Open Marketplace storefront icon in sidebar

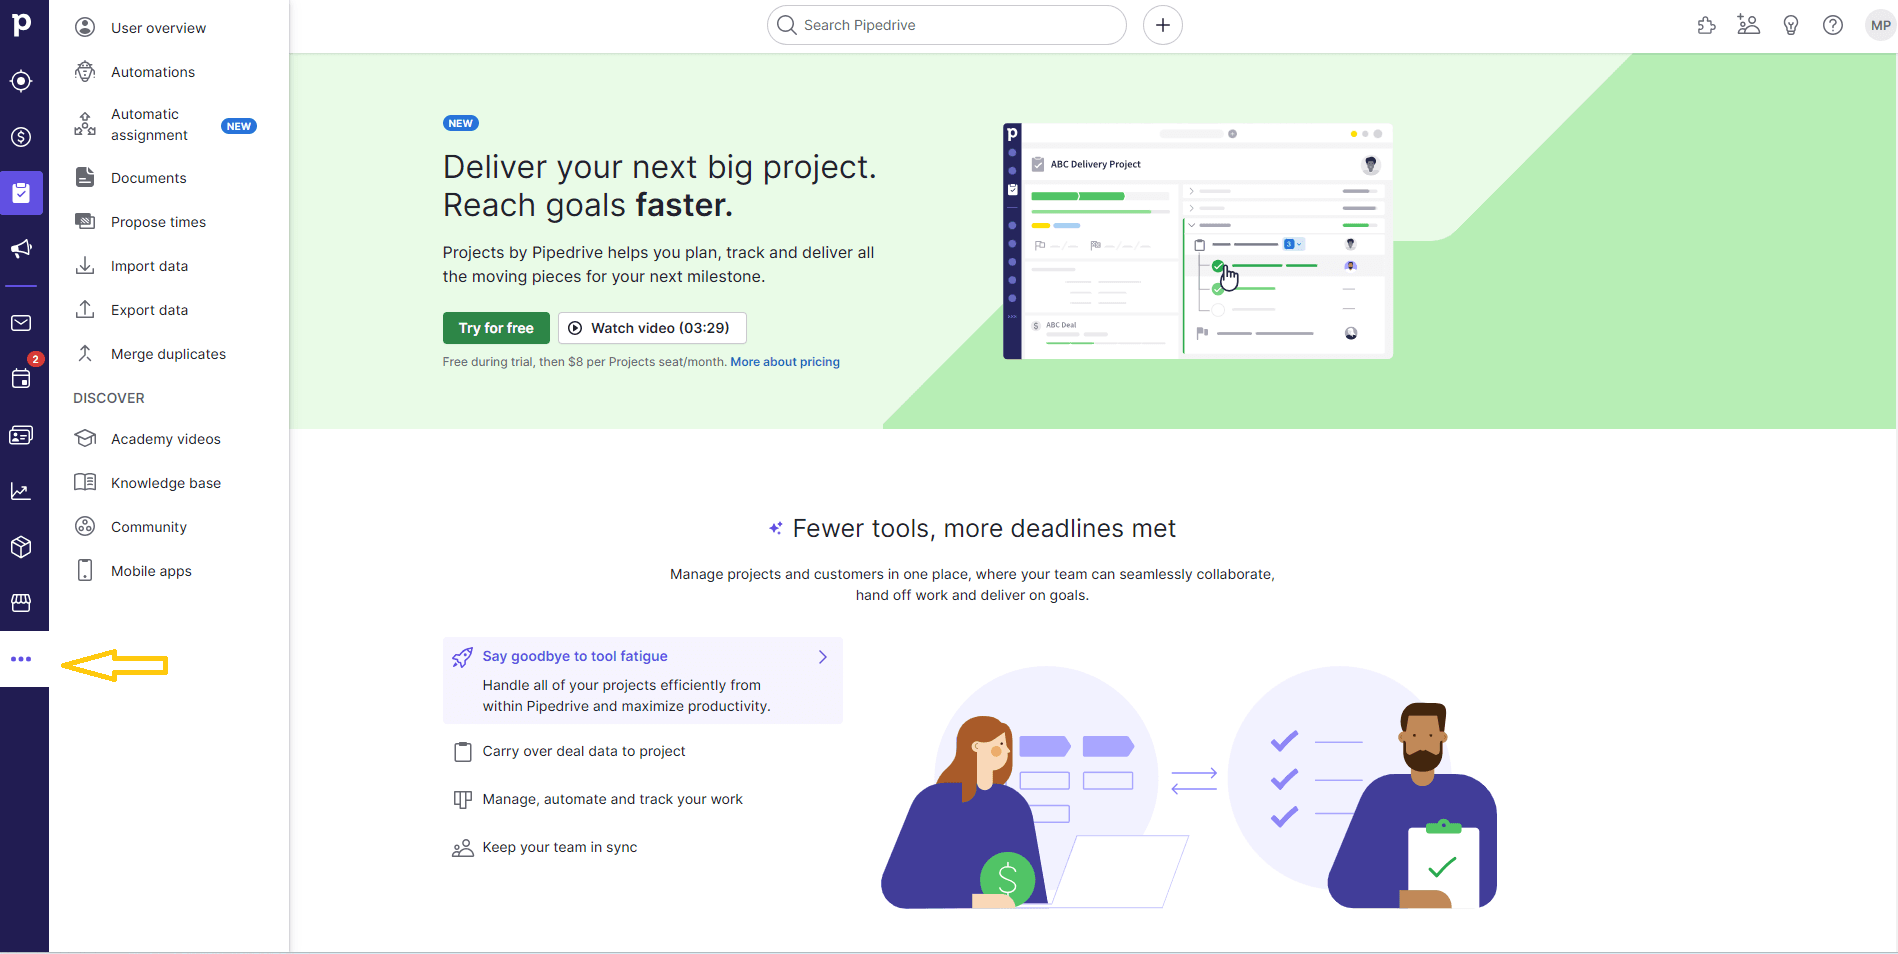21,603
